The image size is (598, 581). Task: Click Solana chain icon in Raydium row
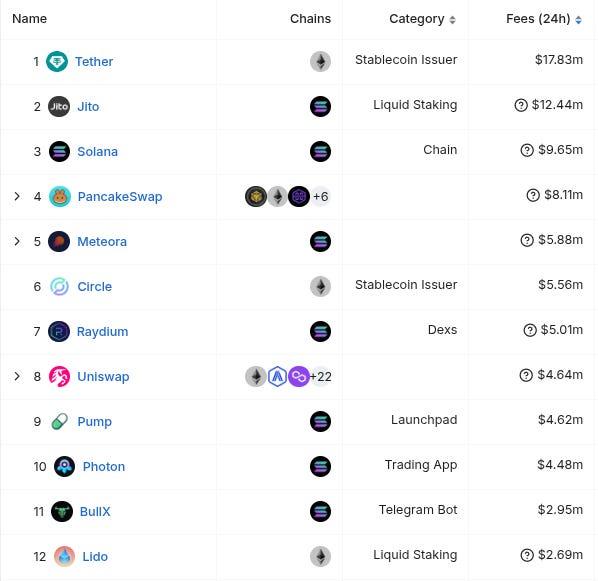320,332
